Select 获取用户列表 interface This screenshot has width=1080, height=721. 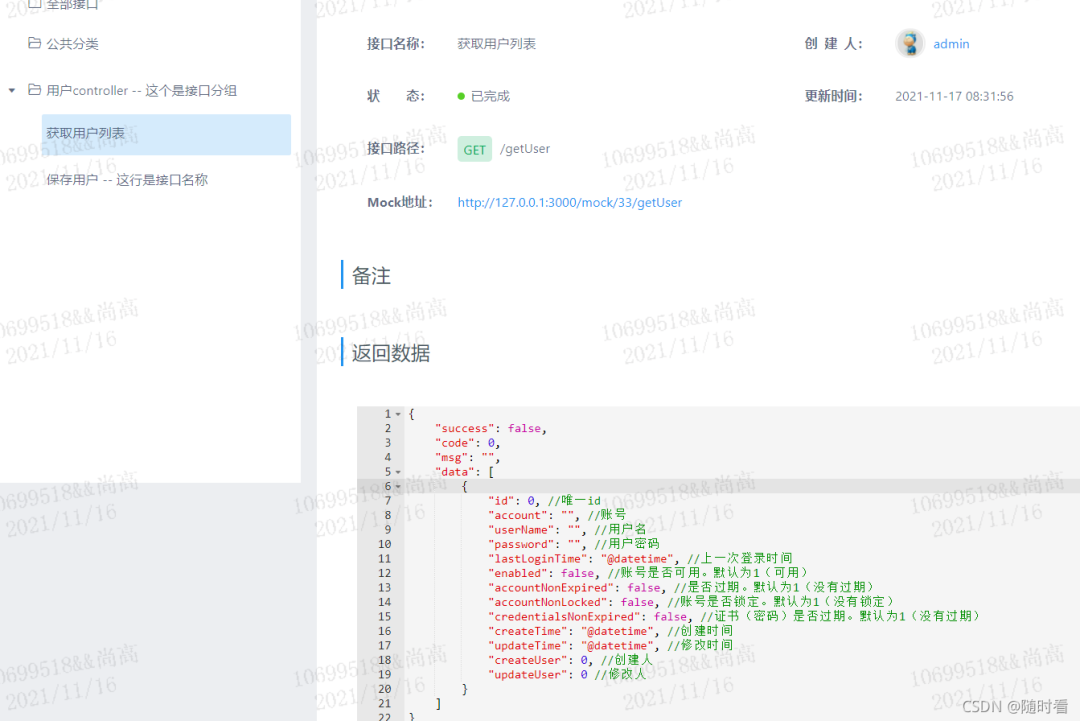166,134
